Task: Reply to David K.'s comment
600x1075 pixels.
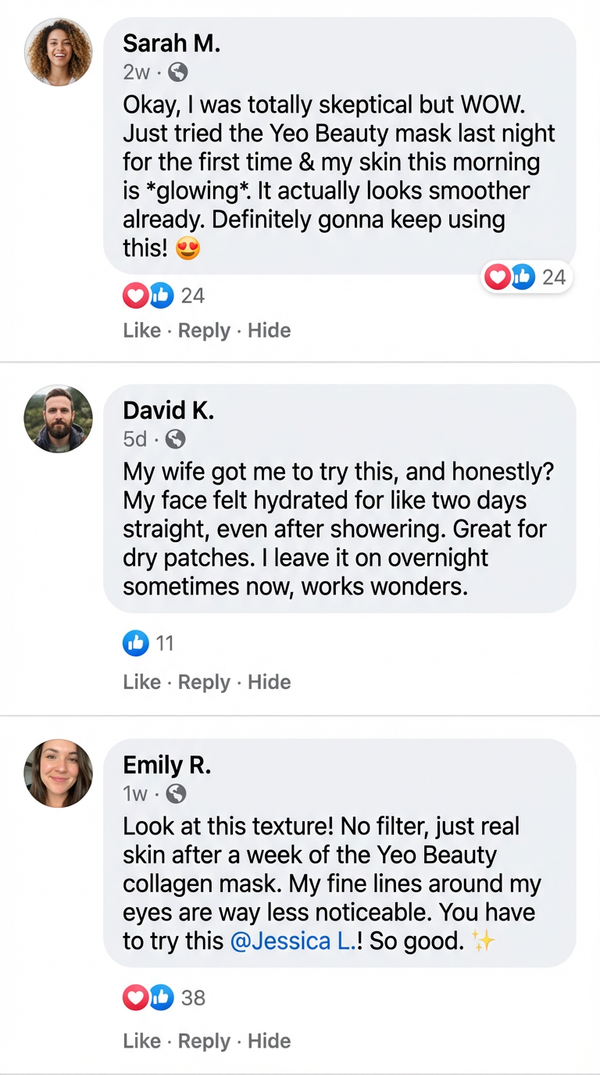Action: point(205,682)
